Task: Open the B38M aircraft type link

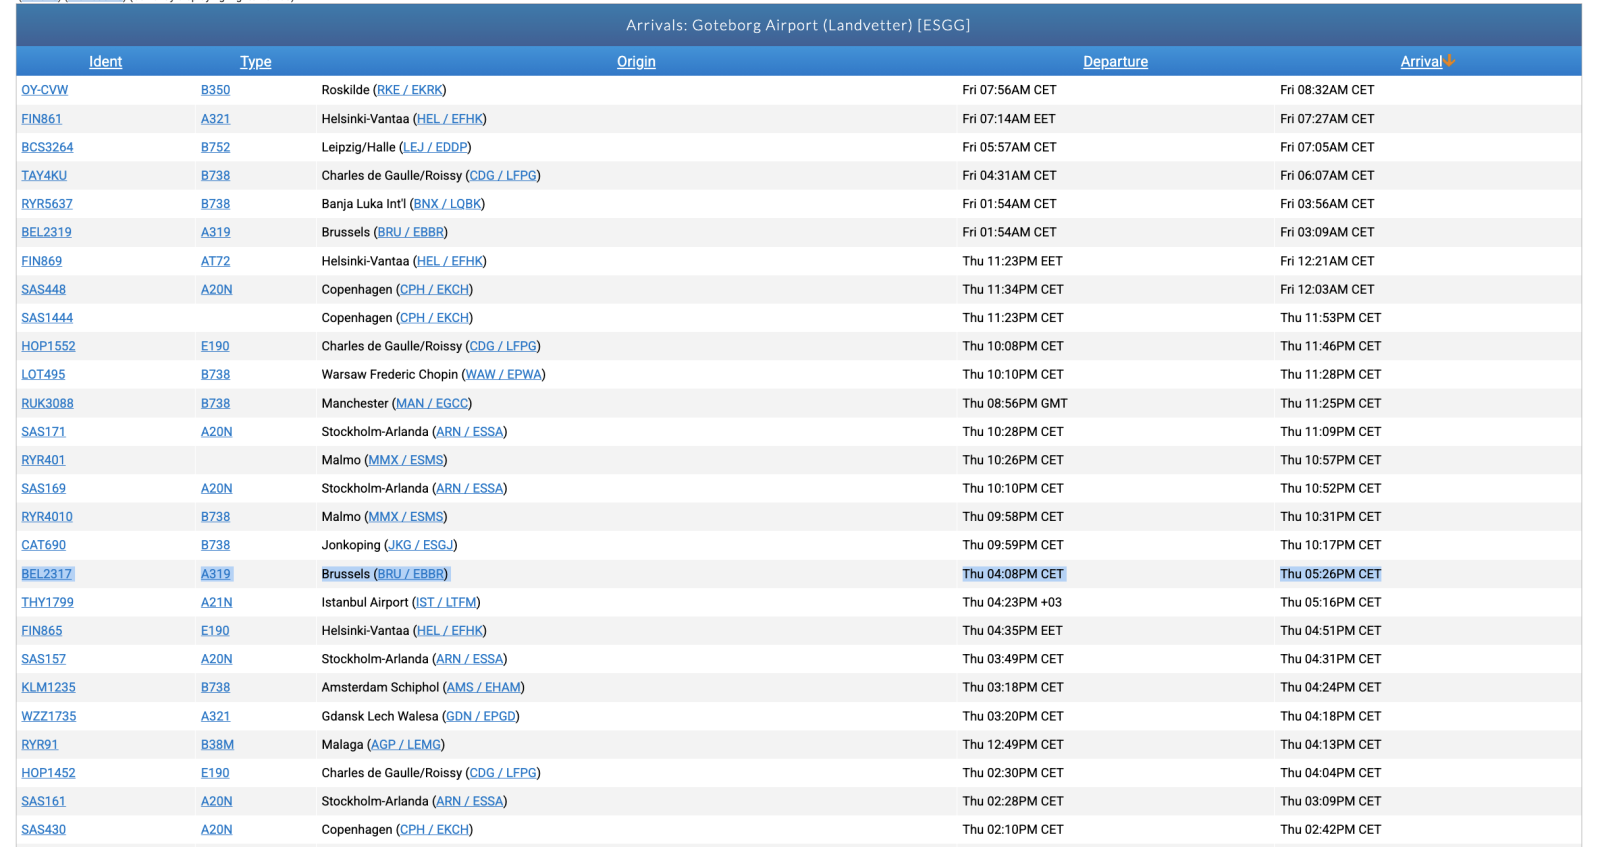Action: [x=217, y=745]
